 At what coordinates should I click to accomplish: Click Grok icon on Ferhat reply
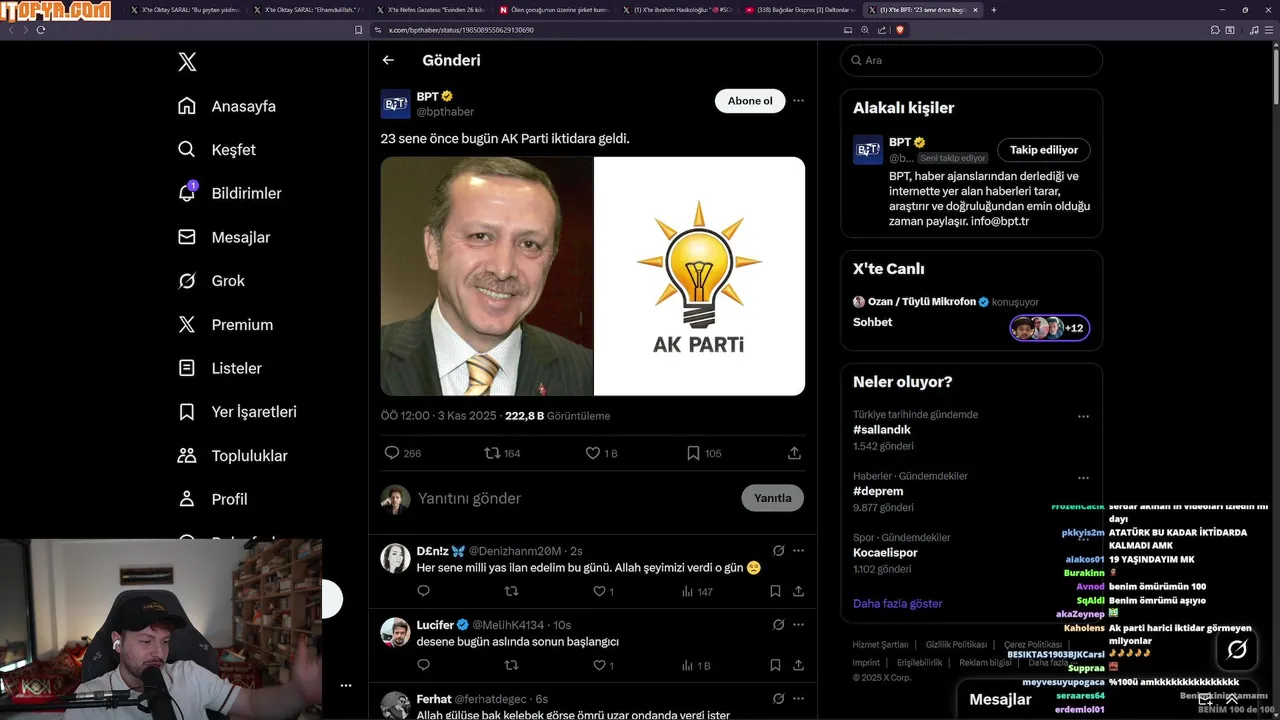click(x=778, y=698)
